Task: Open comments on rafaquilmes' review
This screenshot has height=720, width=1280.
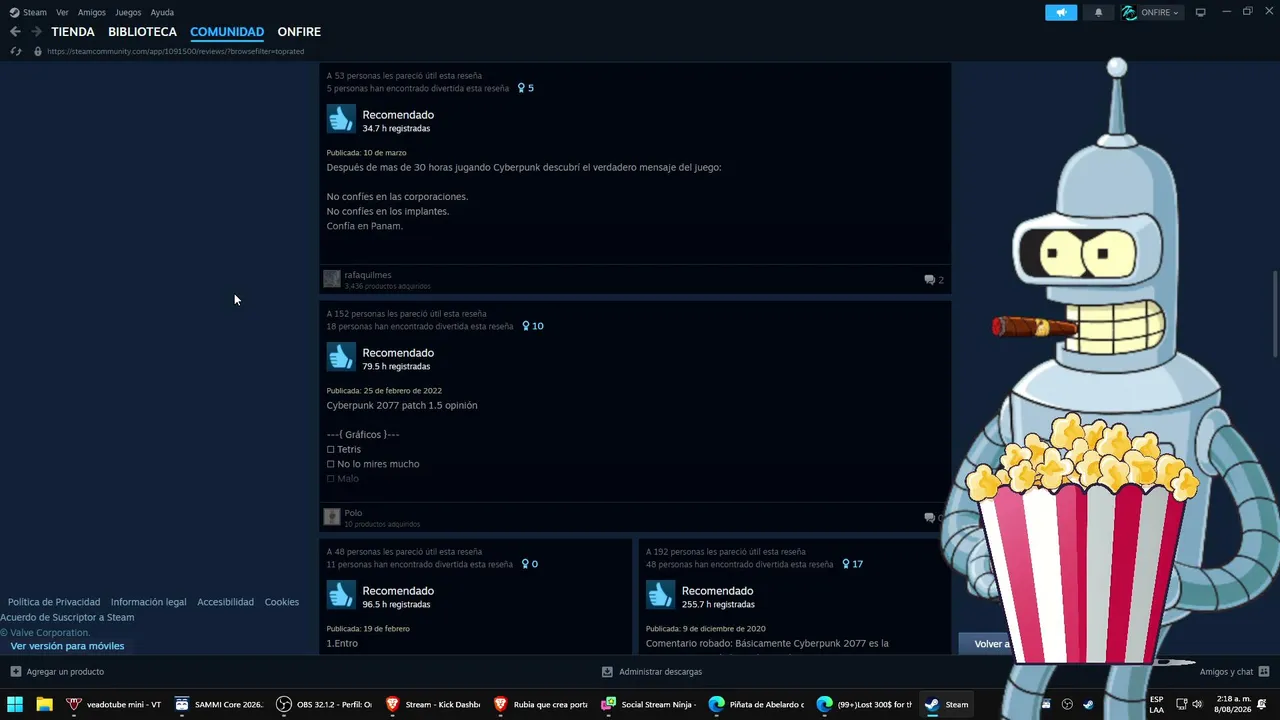Action: click(934, 280)
